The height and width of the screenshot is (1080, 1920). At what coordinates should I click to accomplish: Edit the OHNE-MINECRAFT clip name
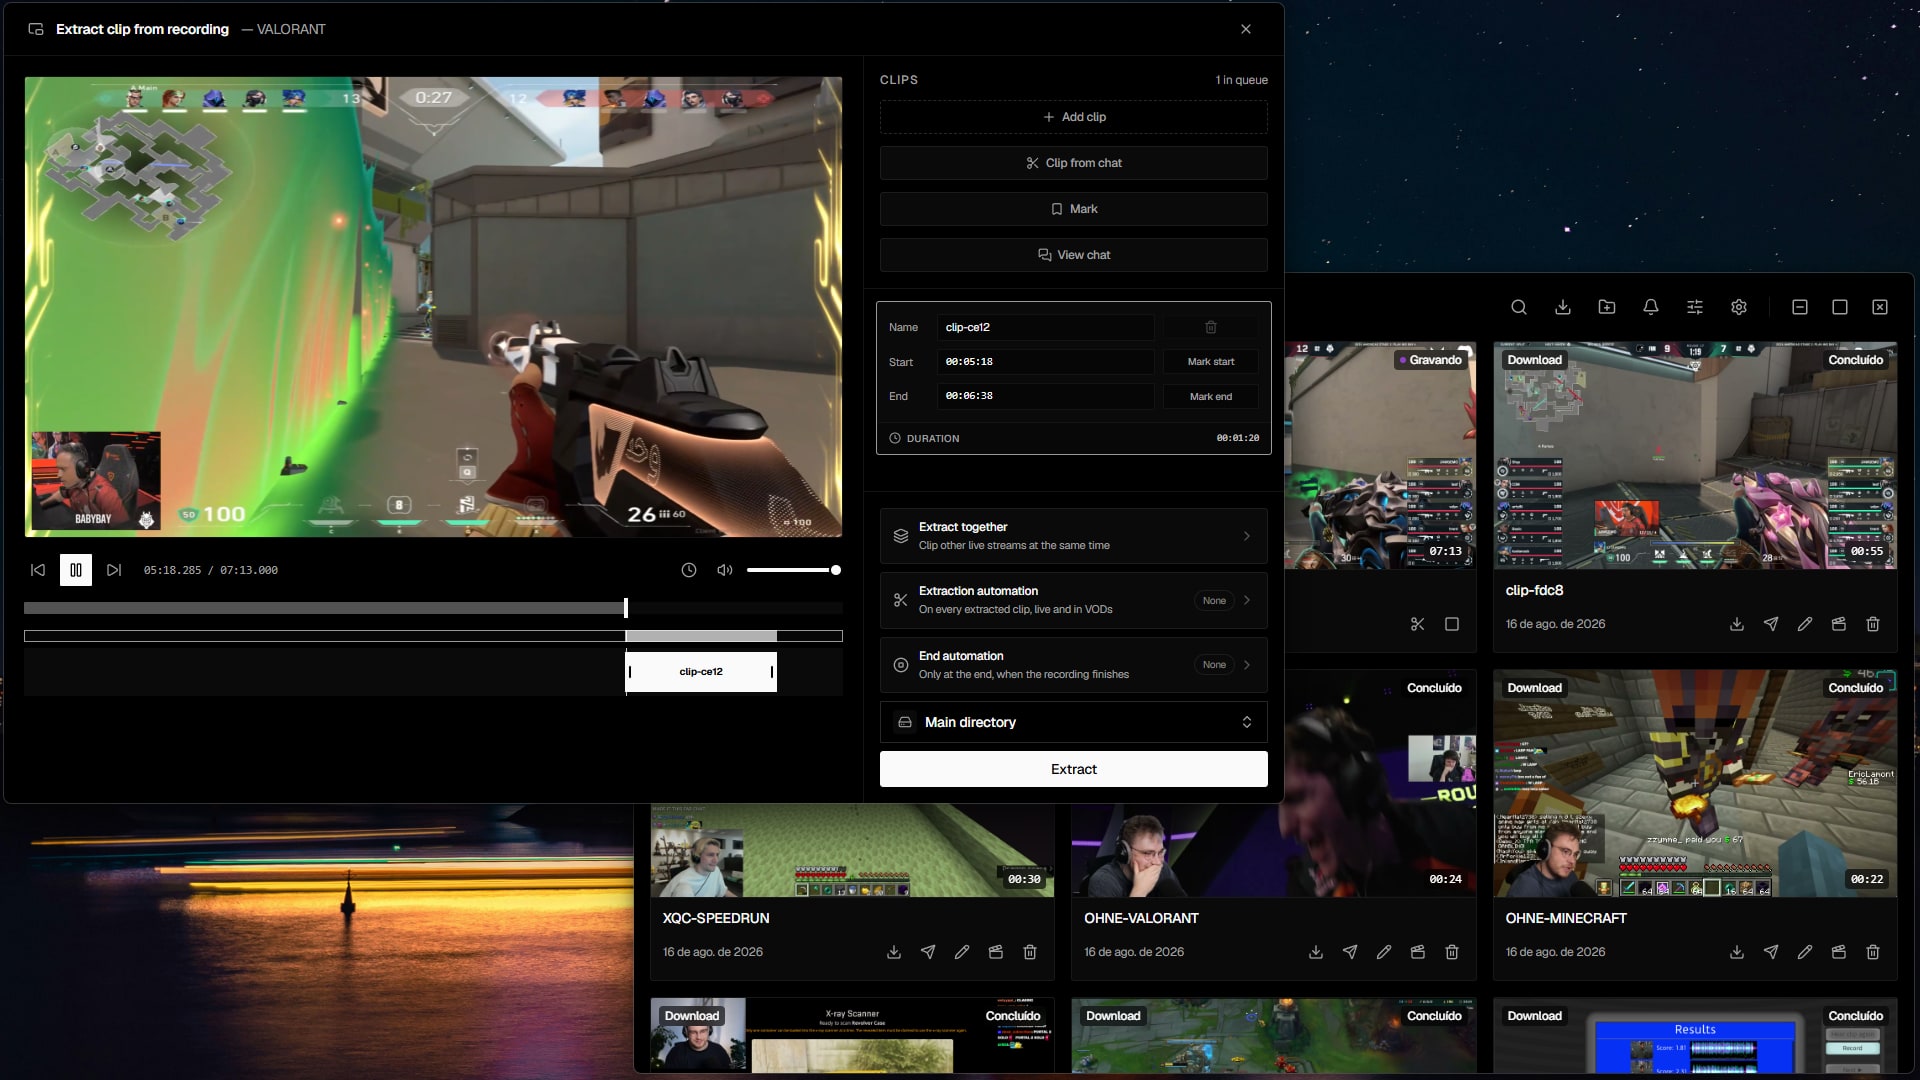click(x=1805, y=952)
